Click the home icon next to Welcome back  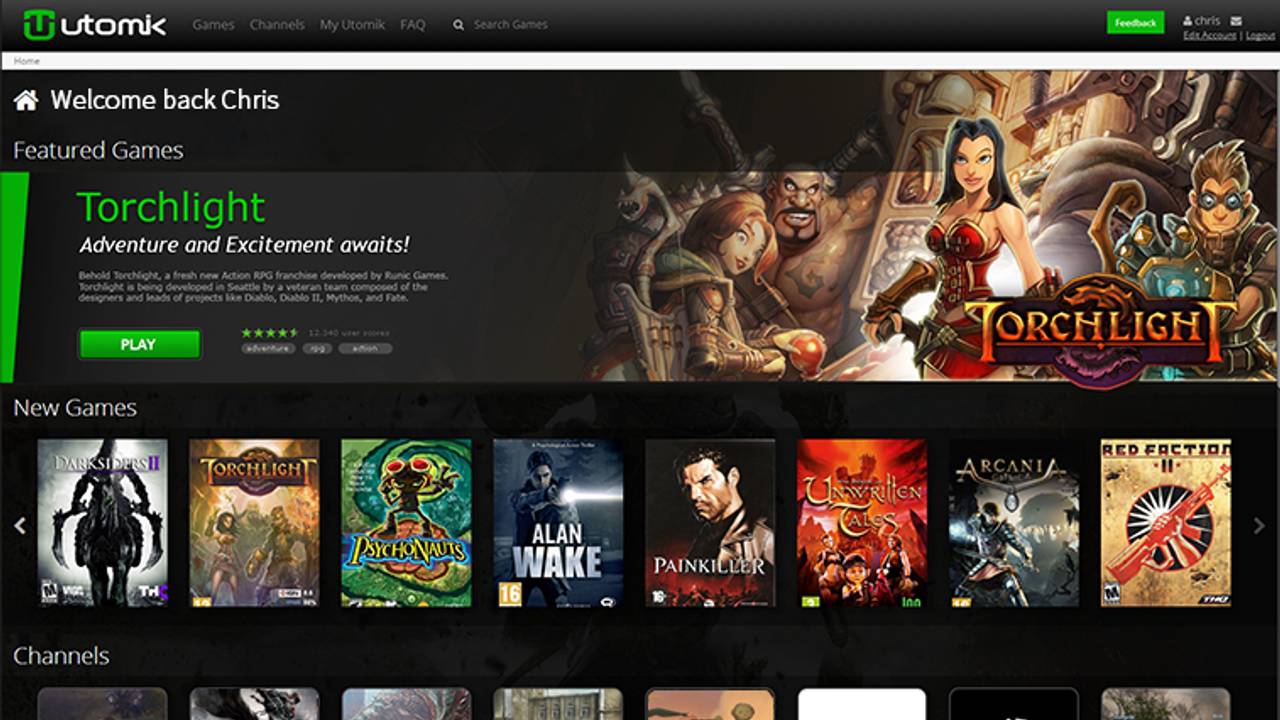point(26,100)
